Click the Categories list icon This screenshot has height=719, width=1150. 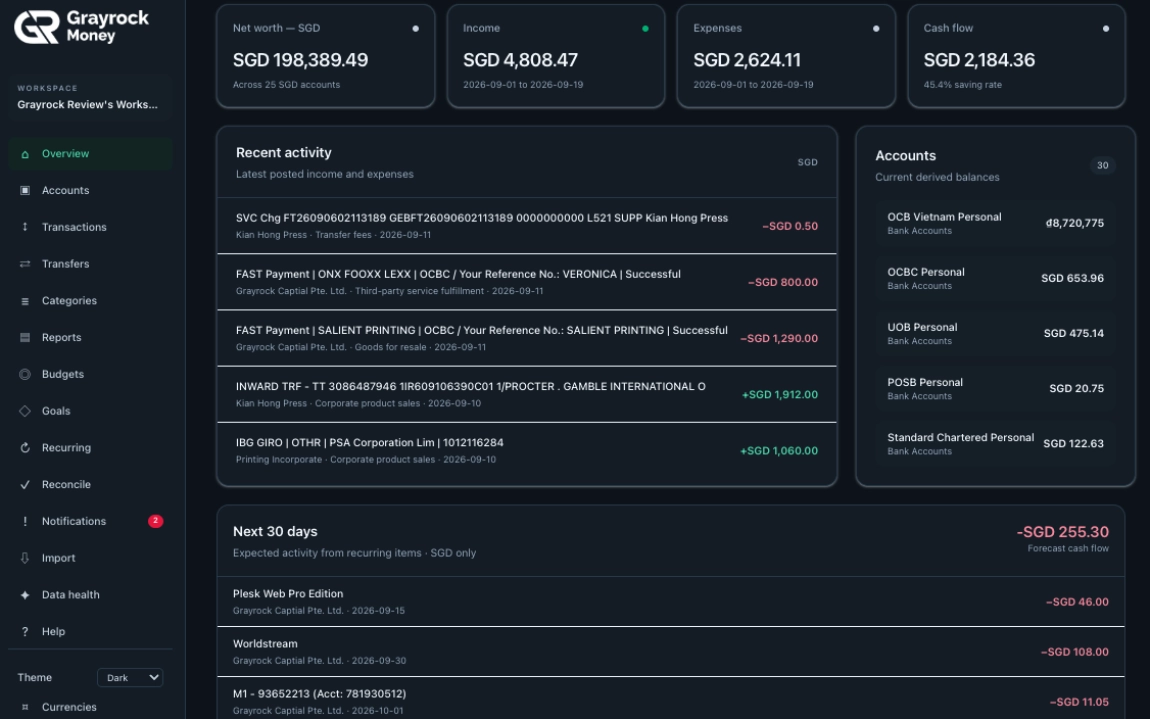[25, 301]
